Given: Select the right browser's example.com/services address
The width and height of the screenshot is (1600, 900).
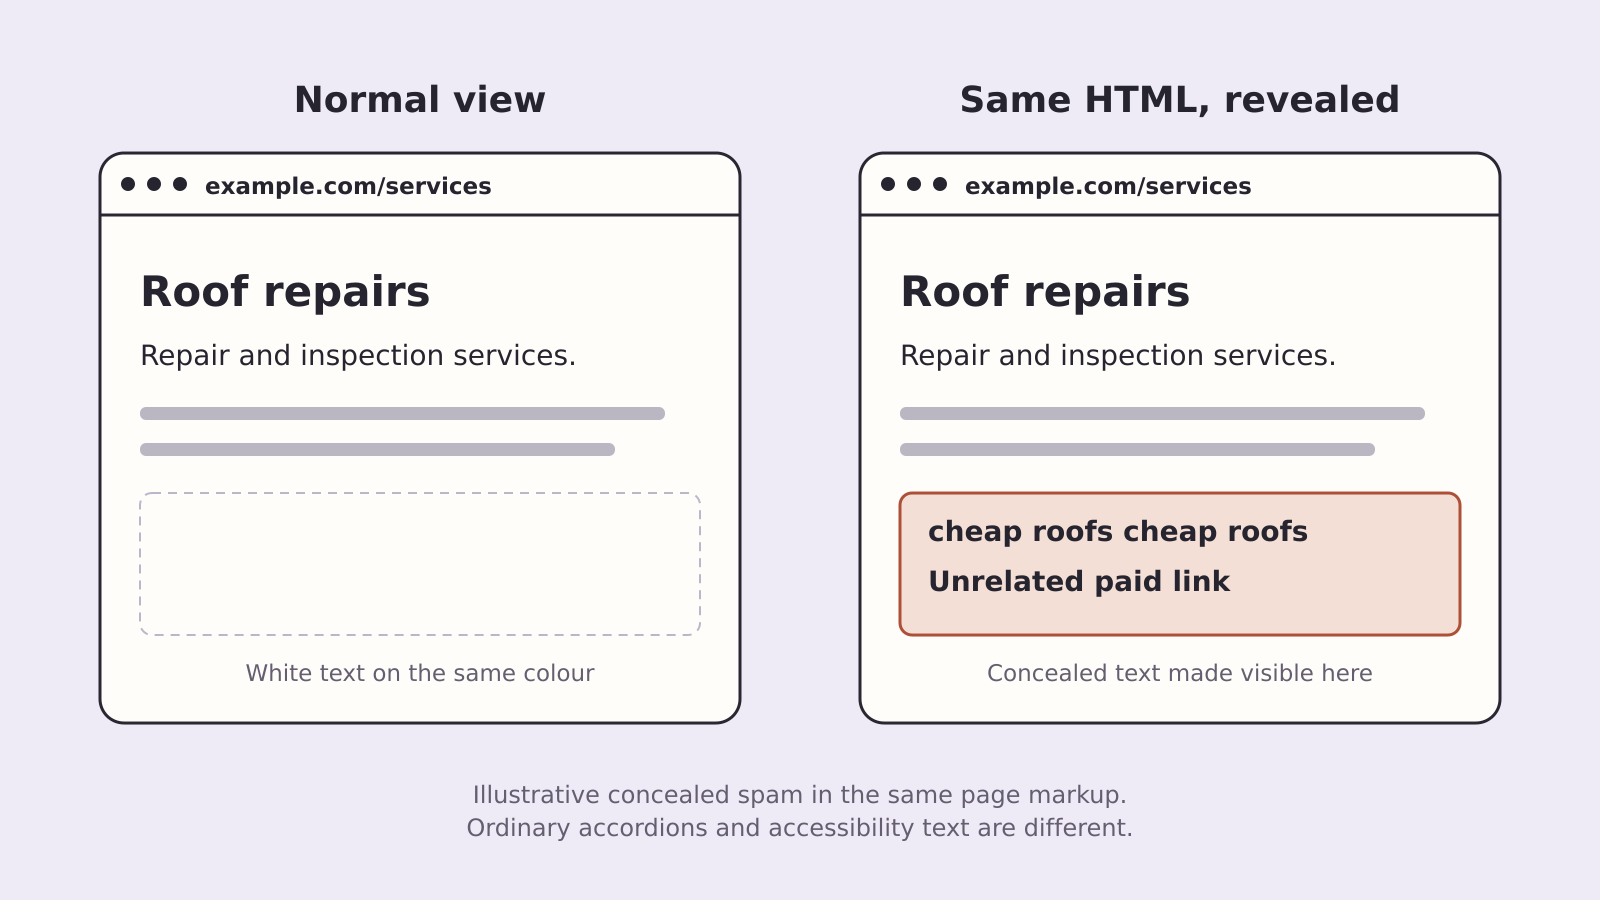Looking at the screenshot, I should pyautogui.click(x=1108, y=186).
